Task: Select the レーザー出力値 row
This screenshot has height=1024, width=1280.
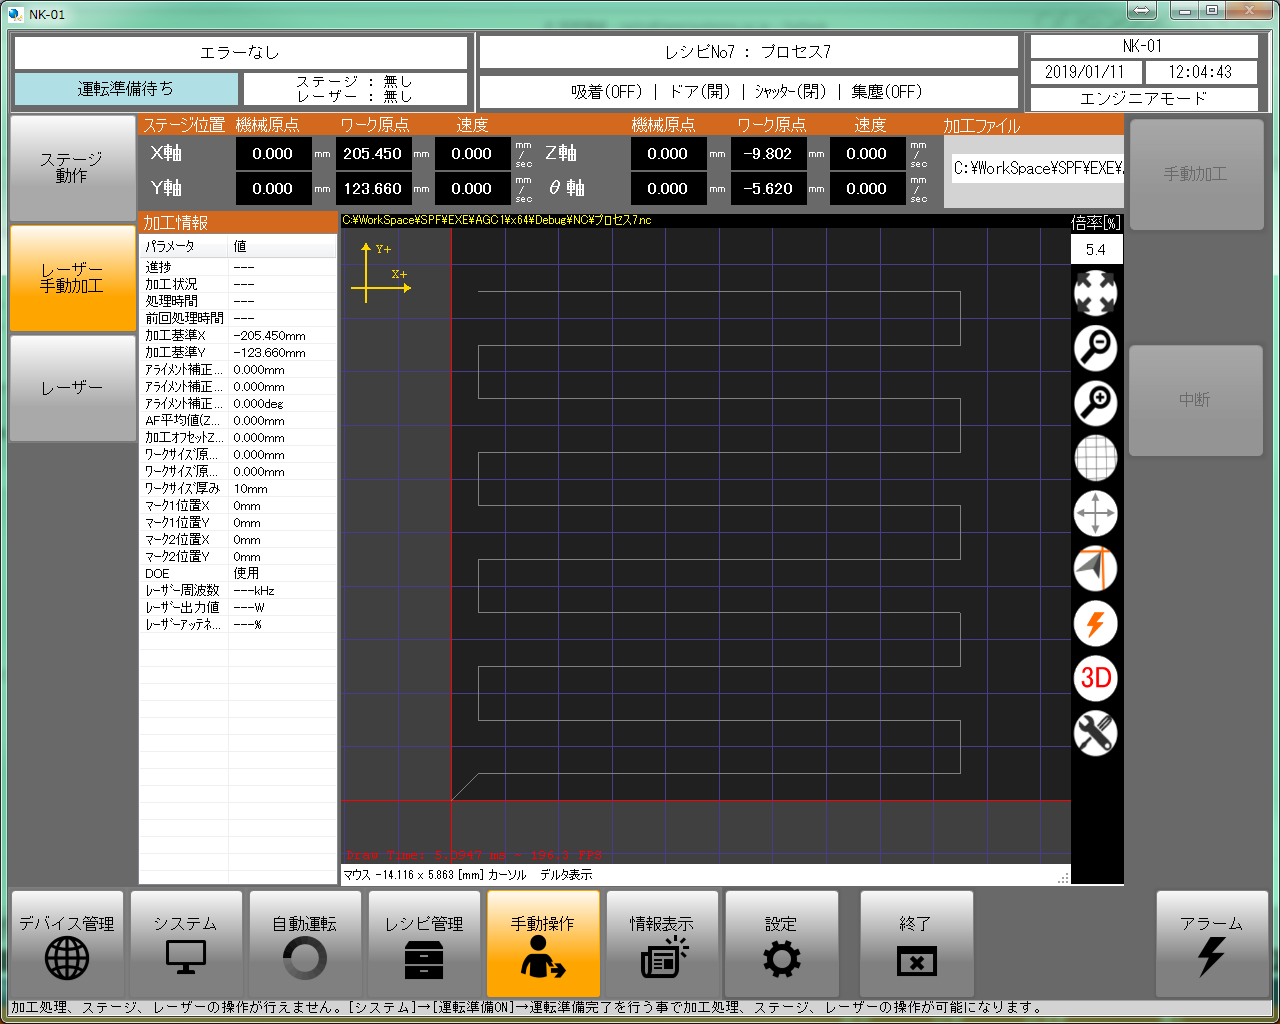Action: pos(238,608)
